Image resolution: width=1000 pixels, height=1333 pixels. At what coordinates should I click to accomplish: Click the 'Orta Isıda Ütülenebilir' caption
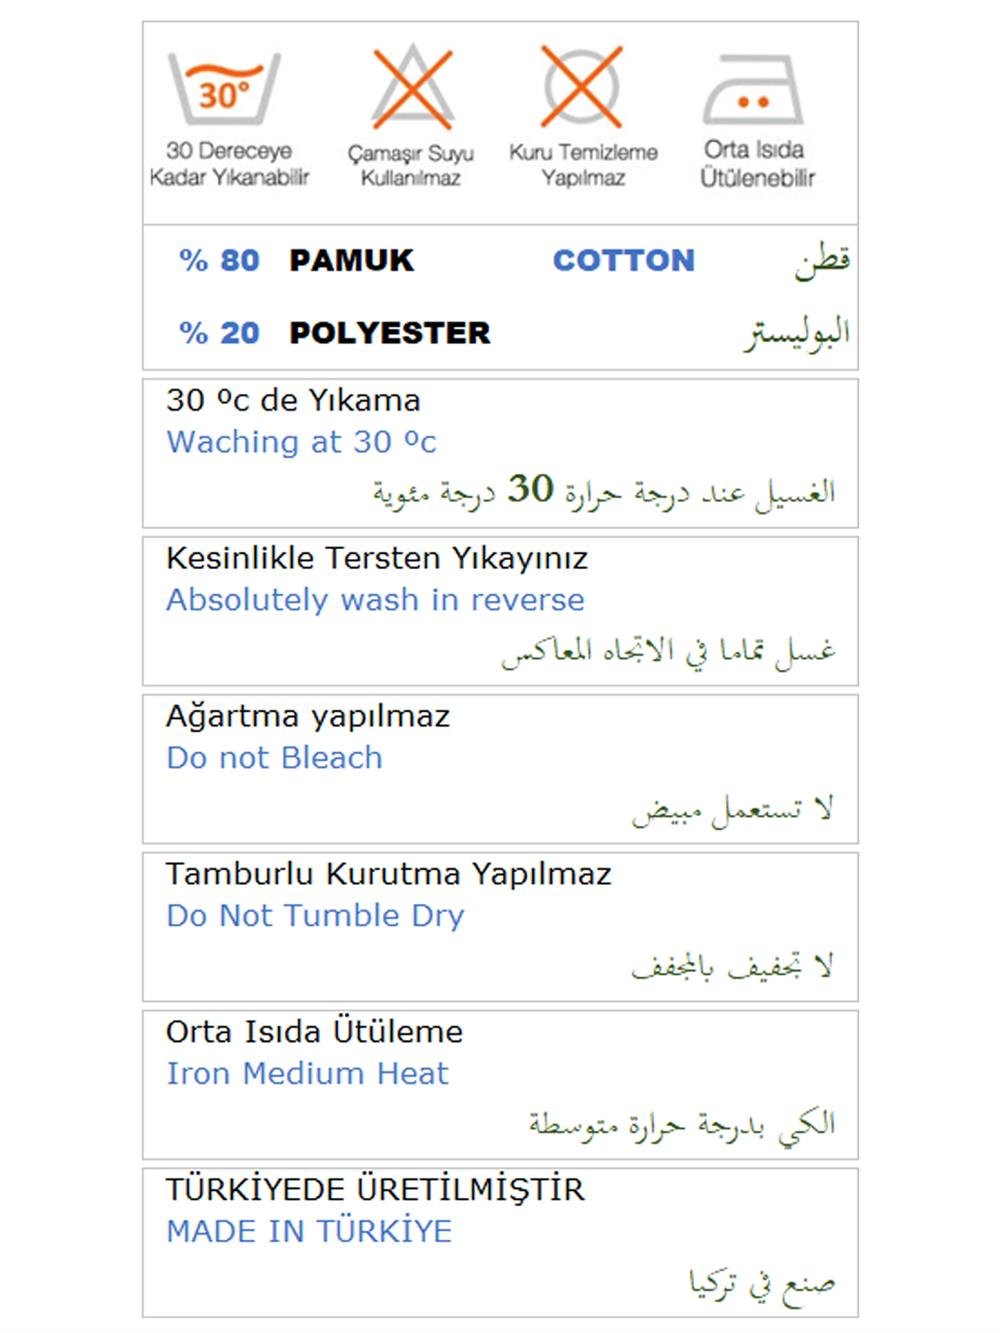pyautogui.click(x=756, y=164)
